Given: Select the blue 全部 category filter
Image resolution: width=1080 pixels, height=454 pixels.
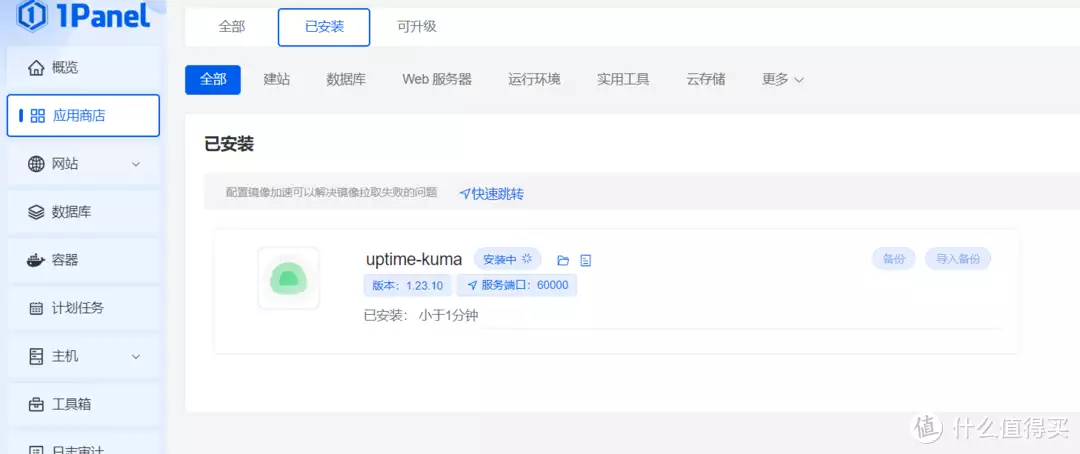Looking at the screenshot, I should (213, 80).
